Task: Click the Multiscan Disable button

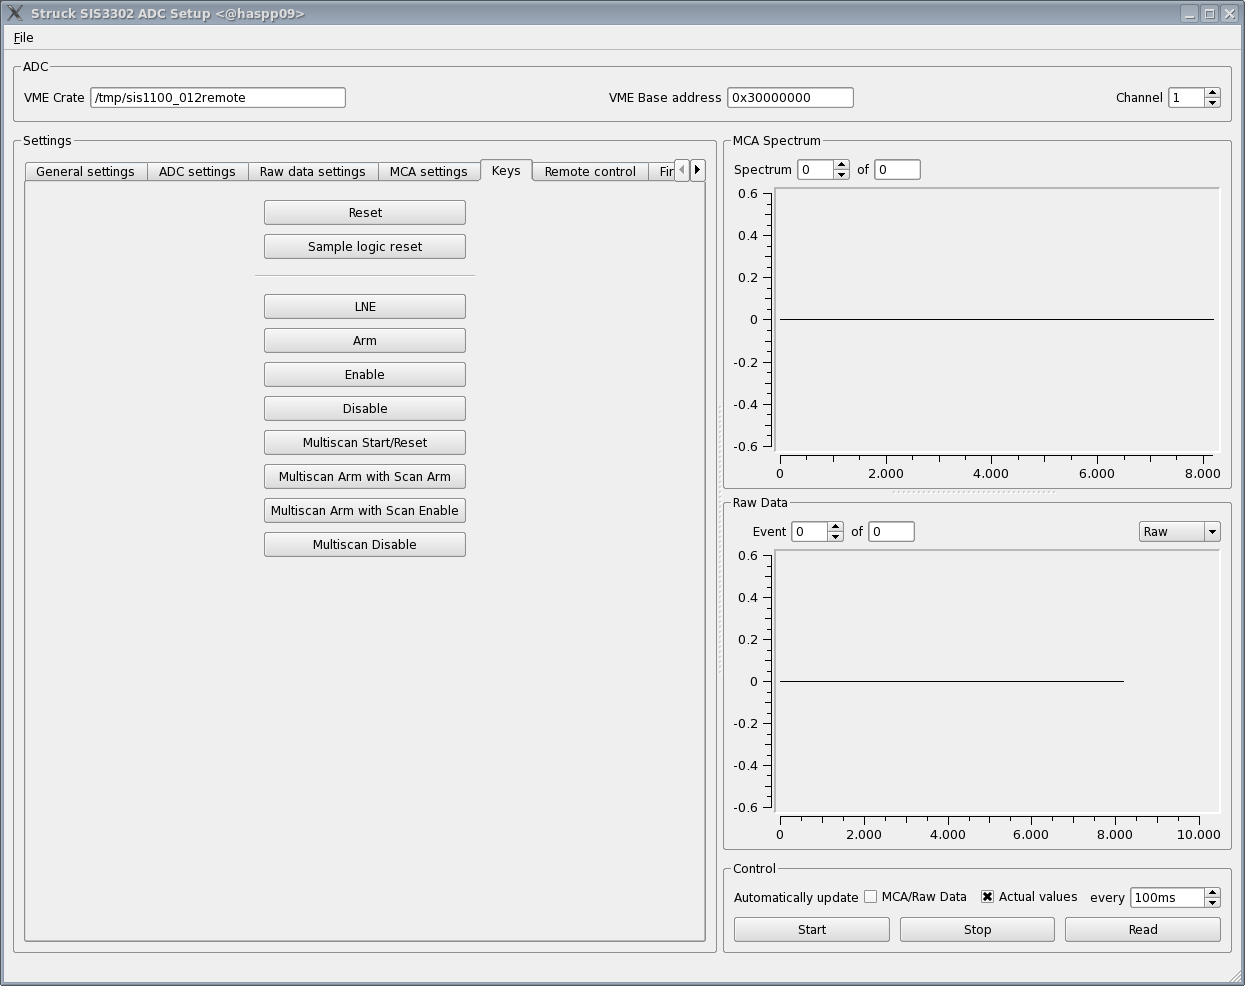Action: (x=365, y=544)
